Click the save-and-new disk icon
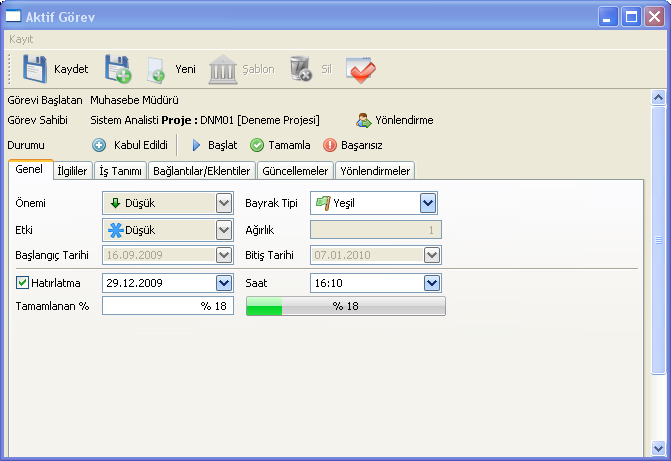 [117, 69]
